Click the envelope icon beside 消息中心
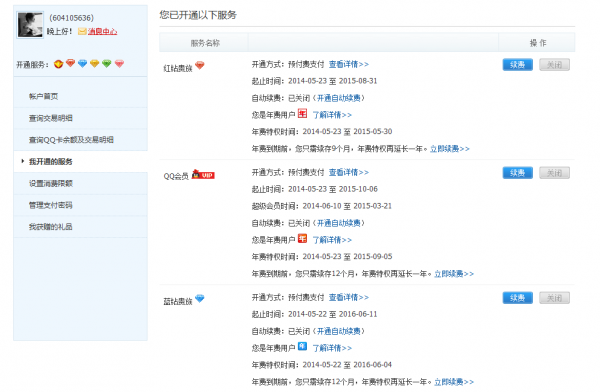The image size is (600, 392). [82, 31]
